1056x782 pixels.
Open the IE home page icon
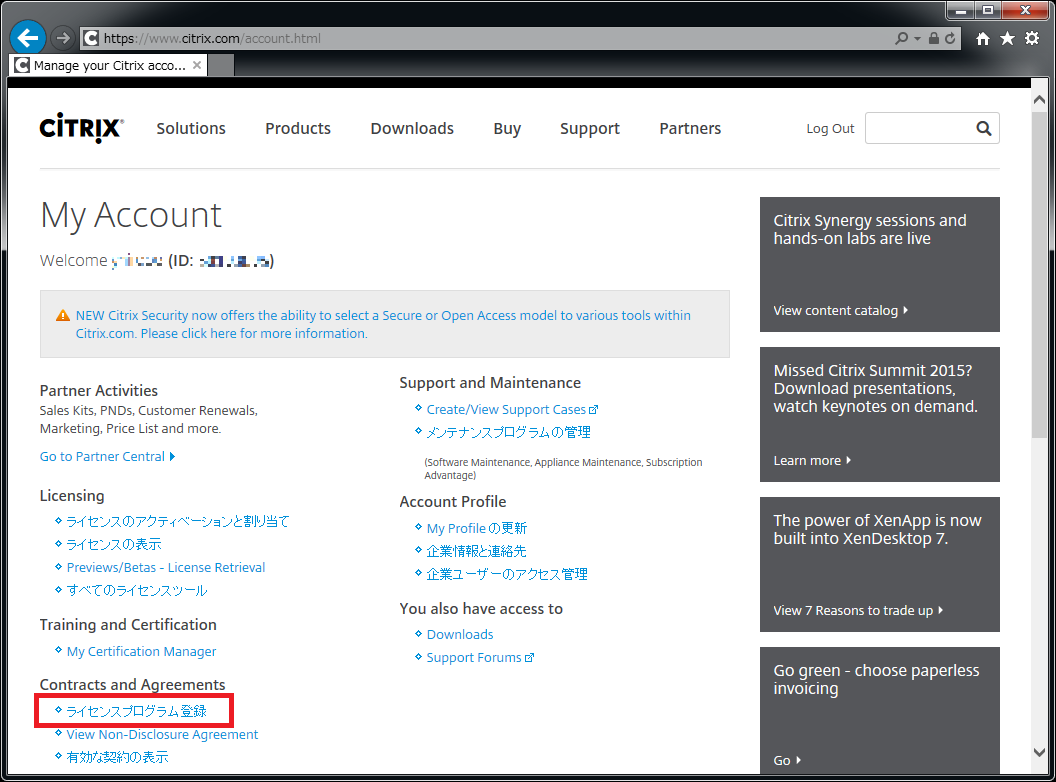click(984, 38)
